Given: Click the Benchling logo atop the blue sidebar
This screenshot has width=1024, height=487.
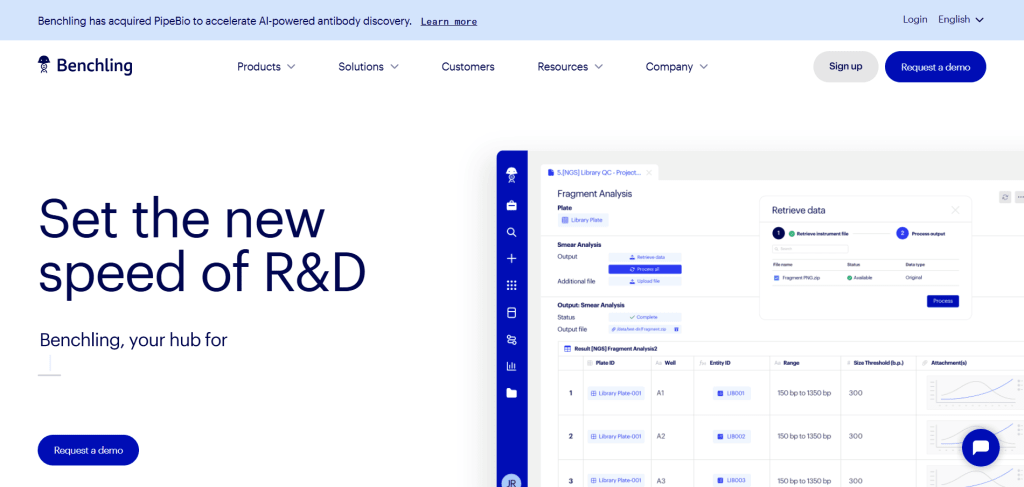Looking at the screenshot, I should point(511,174).
